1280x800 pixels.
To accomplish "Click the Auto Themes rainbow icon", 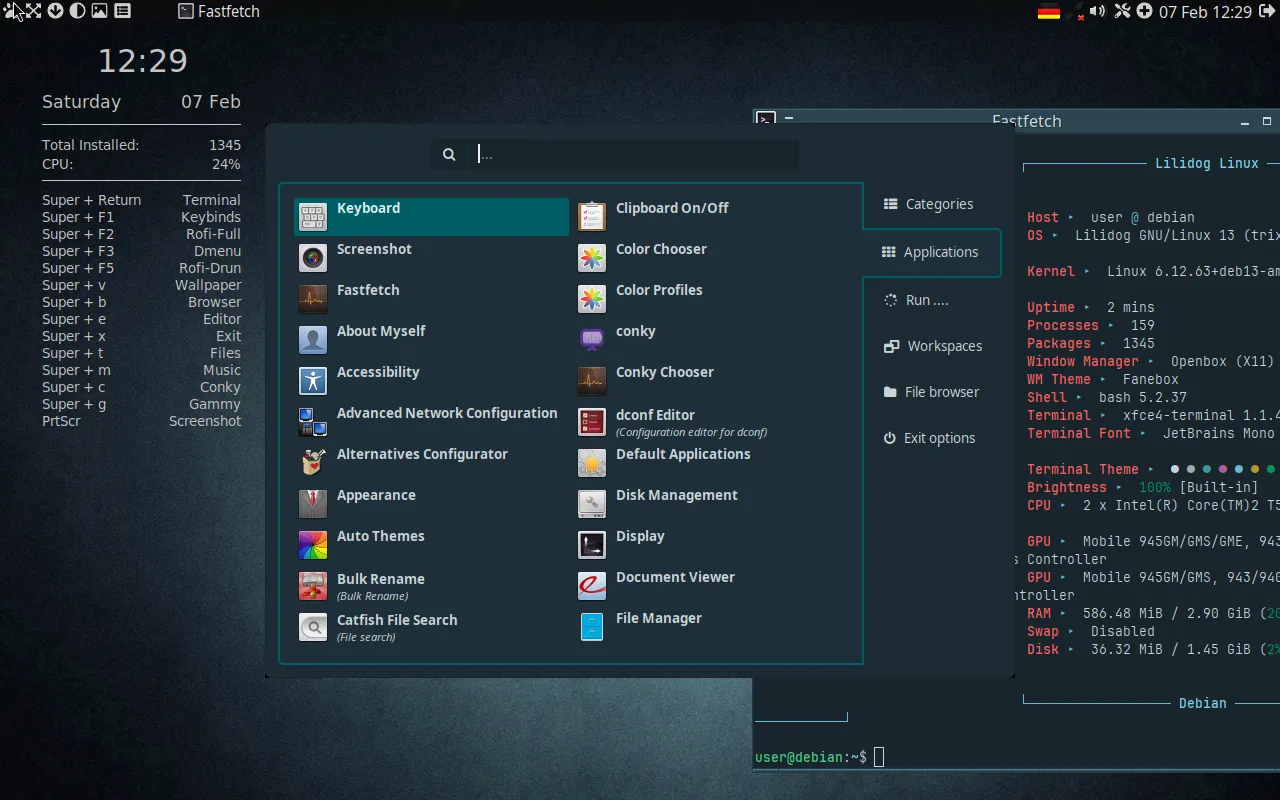I will (313, 544).
